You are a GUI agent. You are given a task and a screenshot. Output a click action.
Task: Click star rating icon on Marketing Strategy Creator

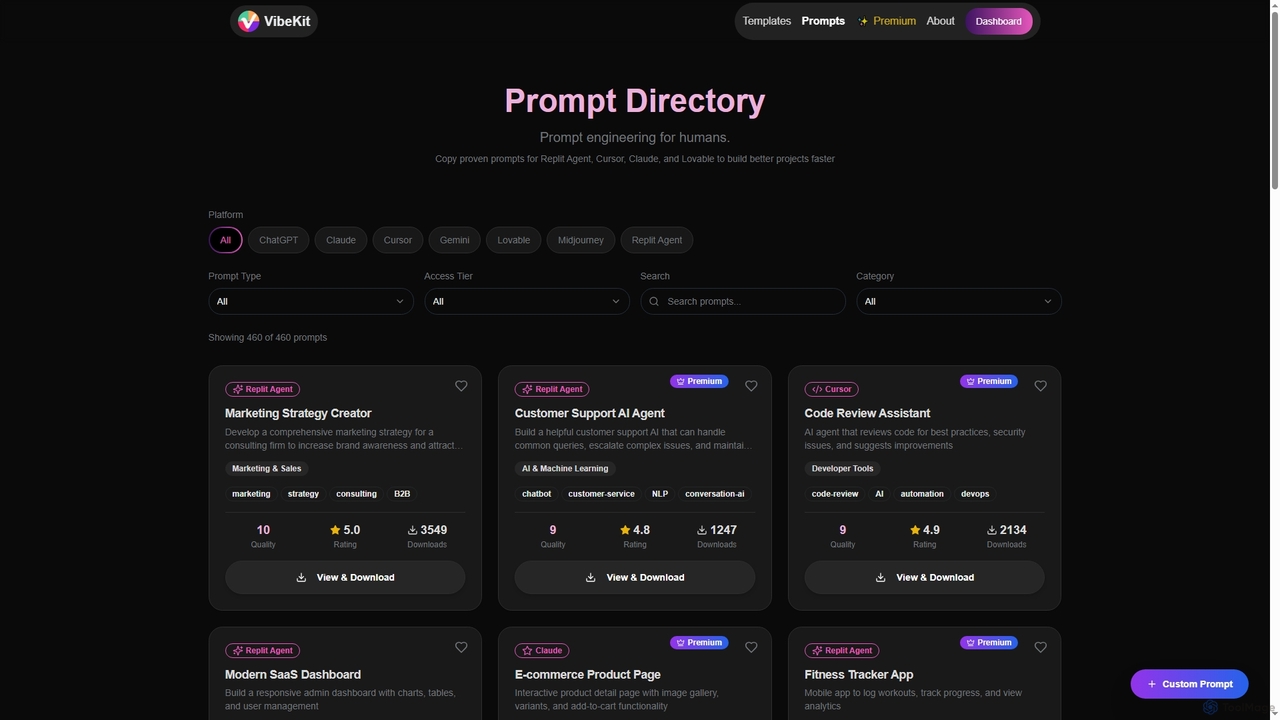(335, 530)
